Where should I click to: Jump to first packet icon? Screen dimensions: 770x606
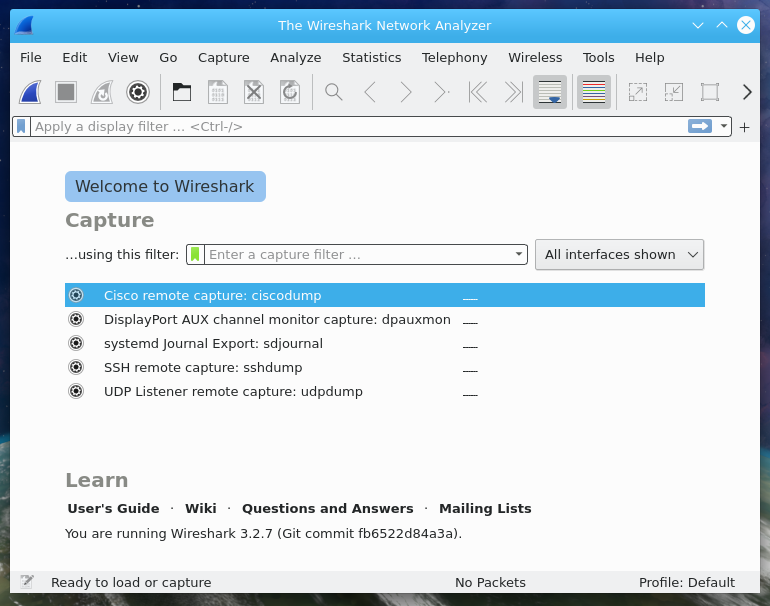point(478,92)
